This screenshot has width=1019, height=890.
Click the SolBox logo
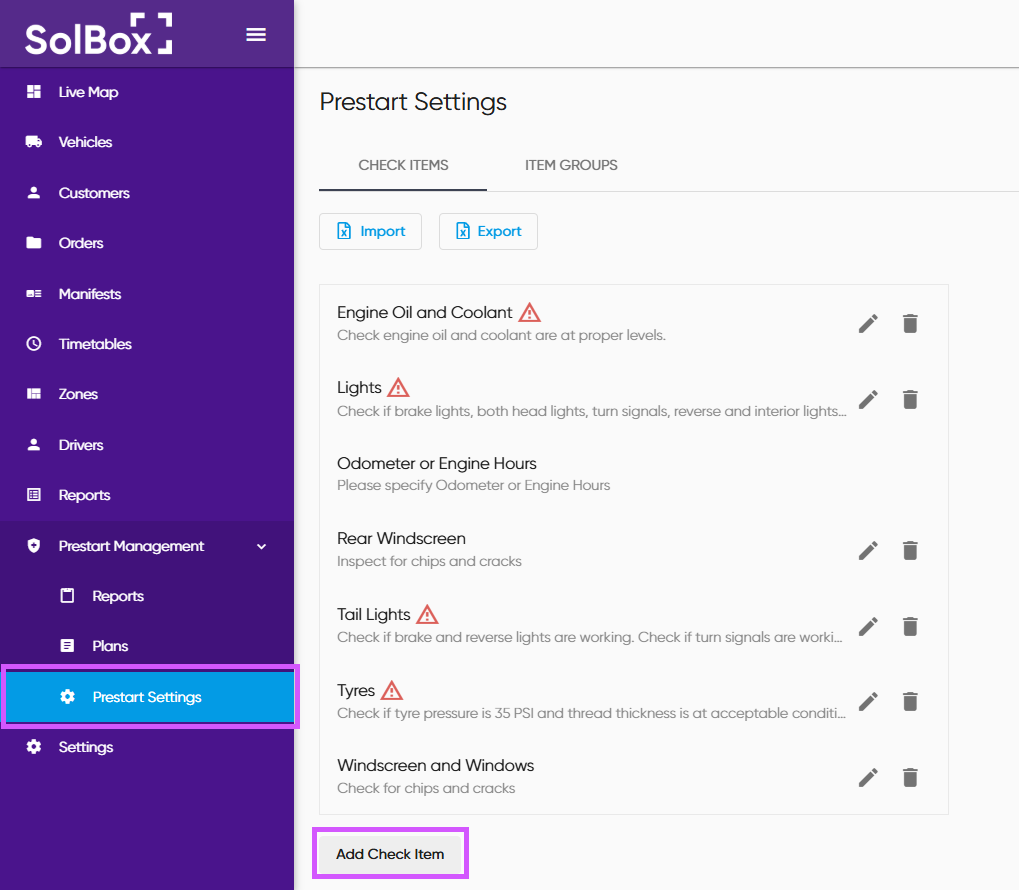(98, 35)
